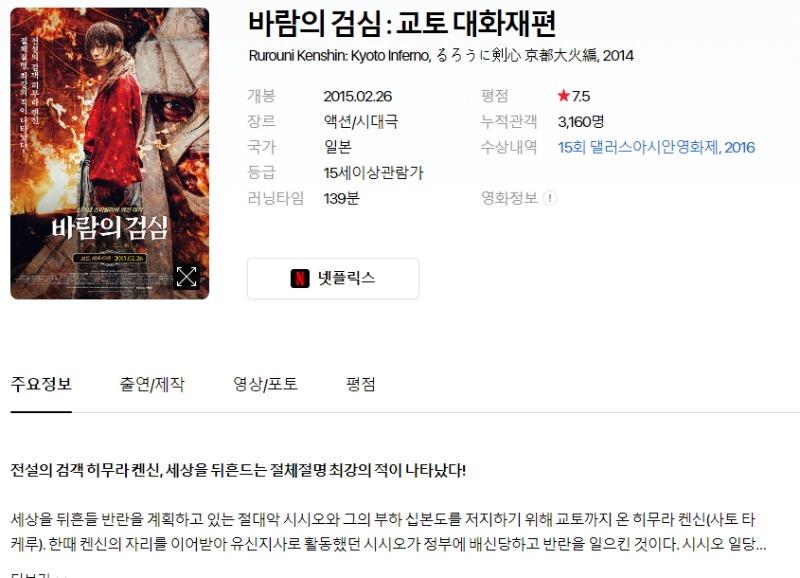This screenshot has height=578, width=800.
Task: Click the movie title 바람의 검심 : 교토 대화재편
Action: pos(402,23)
